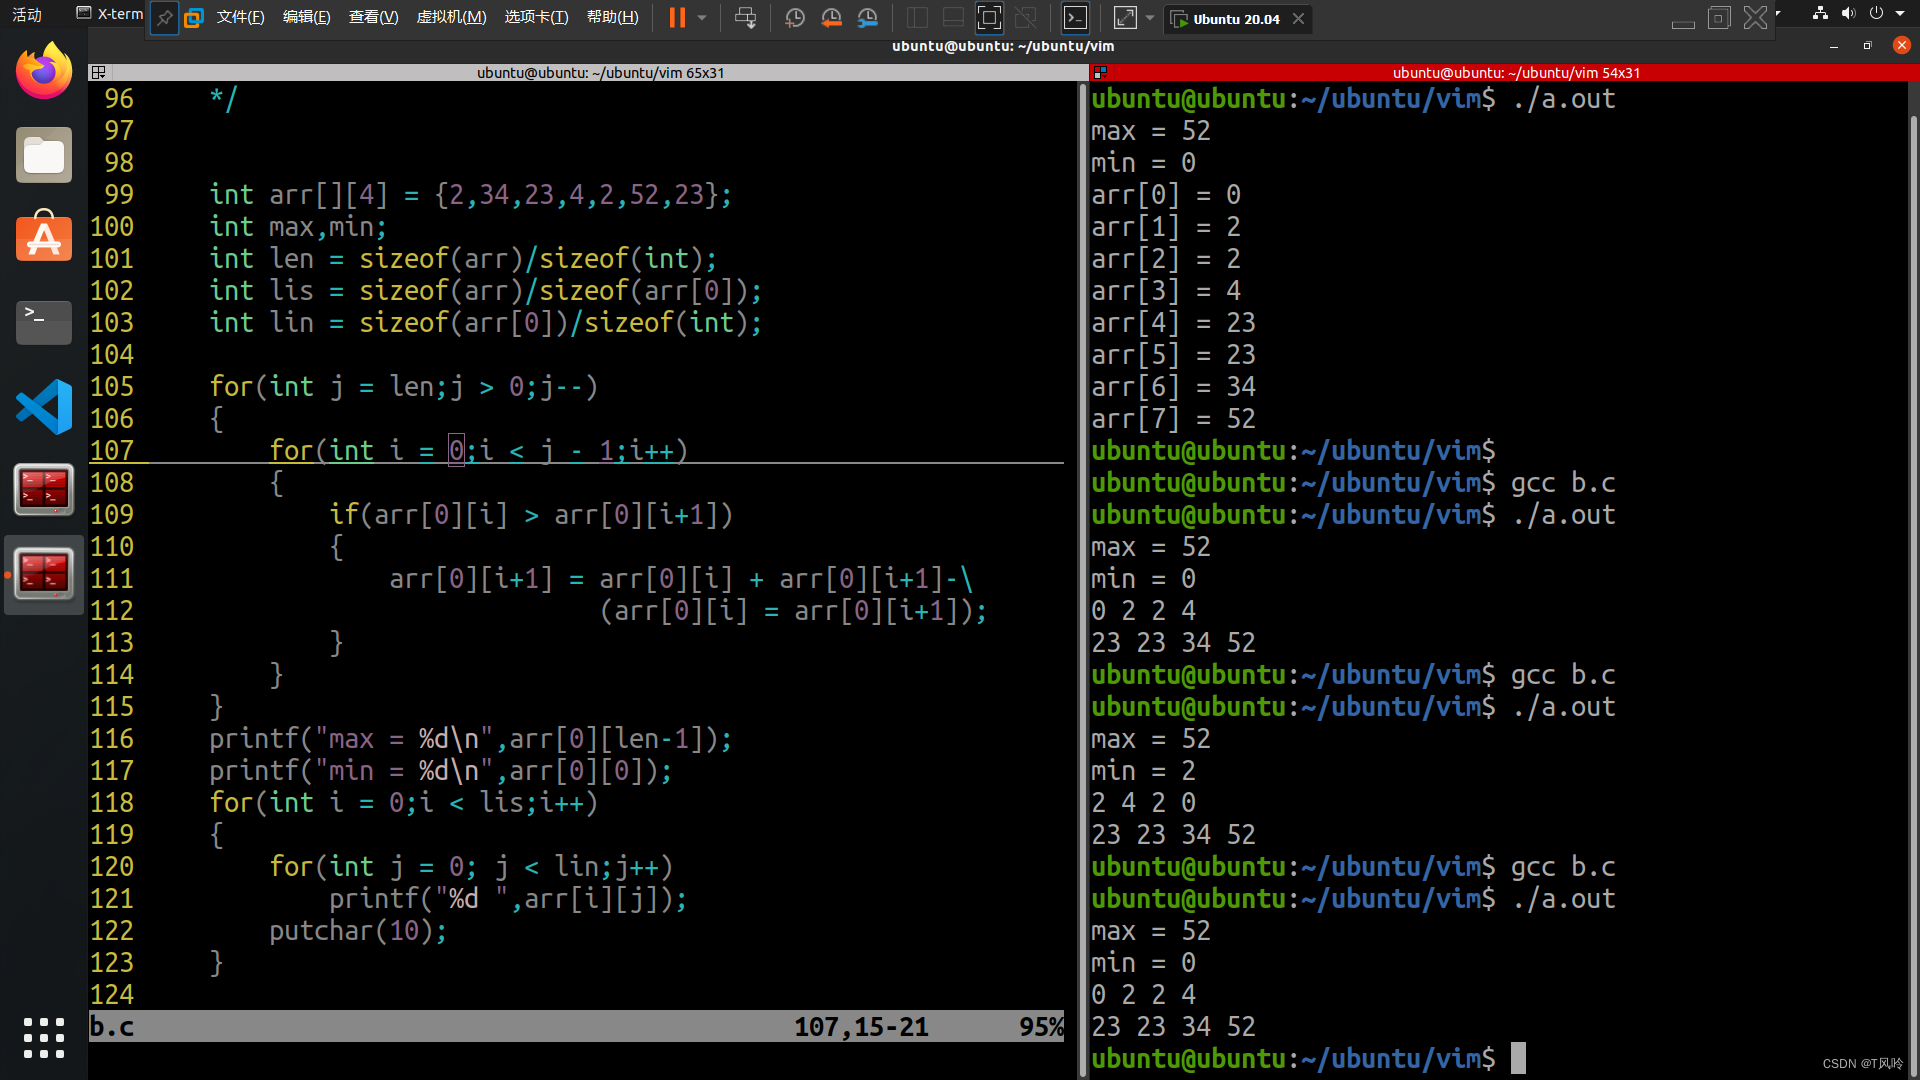Send Ctrl+Alt+Del to virtual machine
Viewport: 1920px width, 1080px height.
(745, 17)
